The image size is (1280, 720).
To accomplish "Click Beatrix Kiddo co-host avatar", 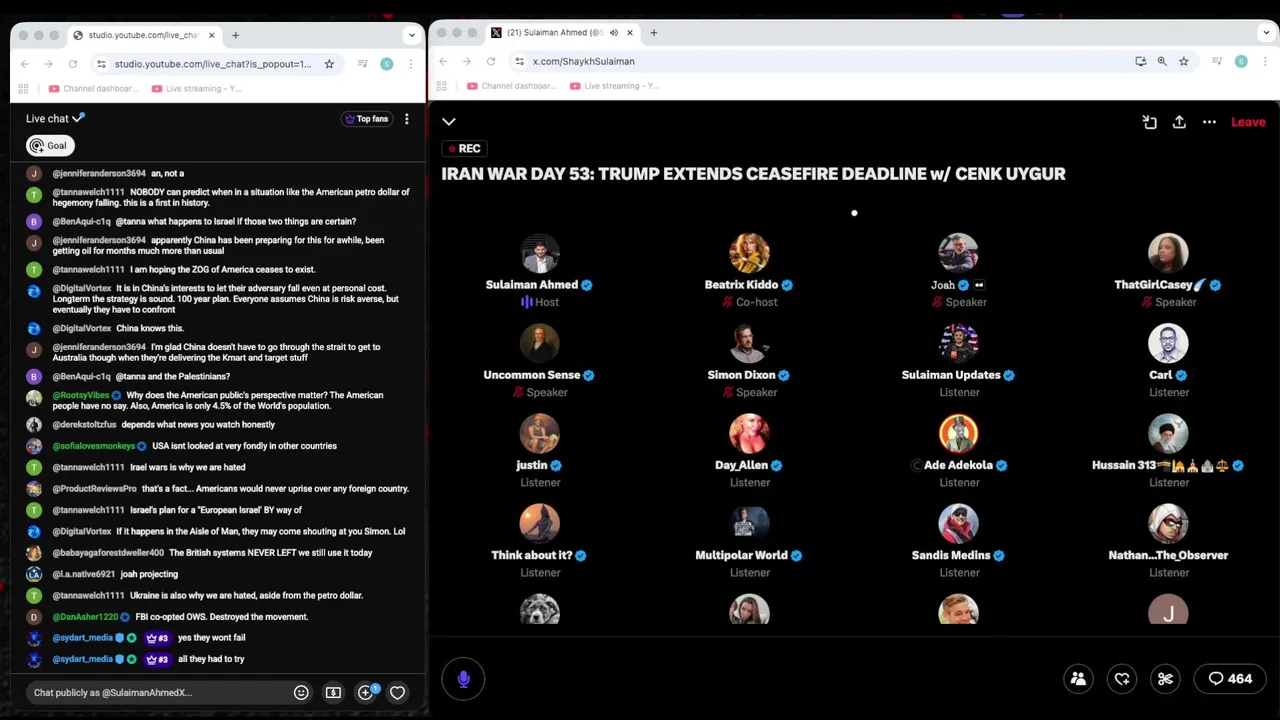I will point(749,254).
